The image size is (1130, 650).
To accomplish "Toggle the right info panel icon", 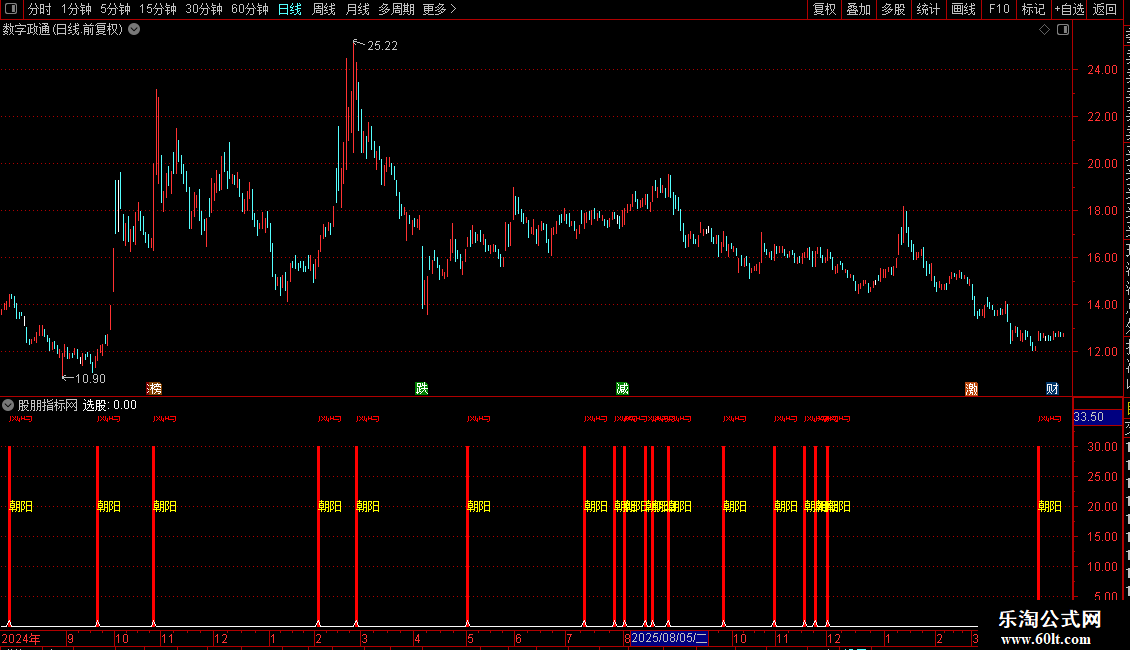I will (x=1063, y=30).
